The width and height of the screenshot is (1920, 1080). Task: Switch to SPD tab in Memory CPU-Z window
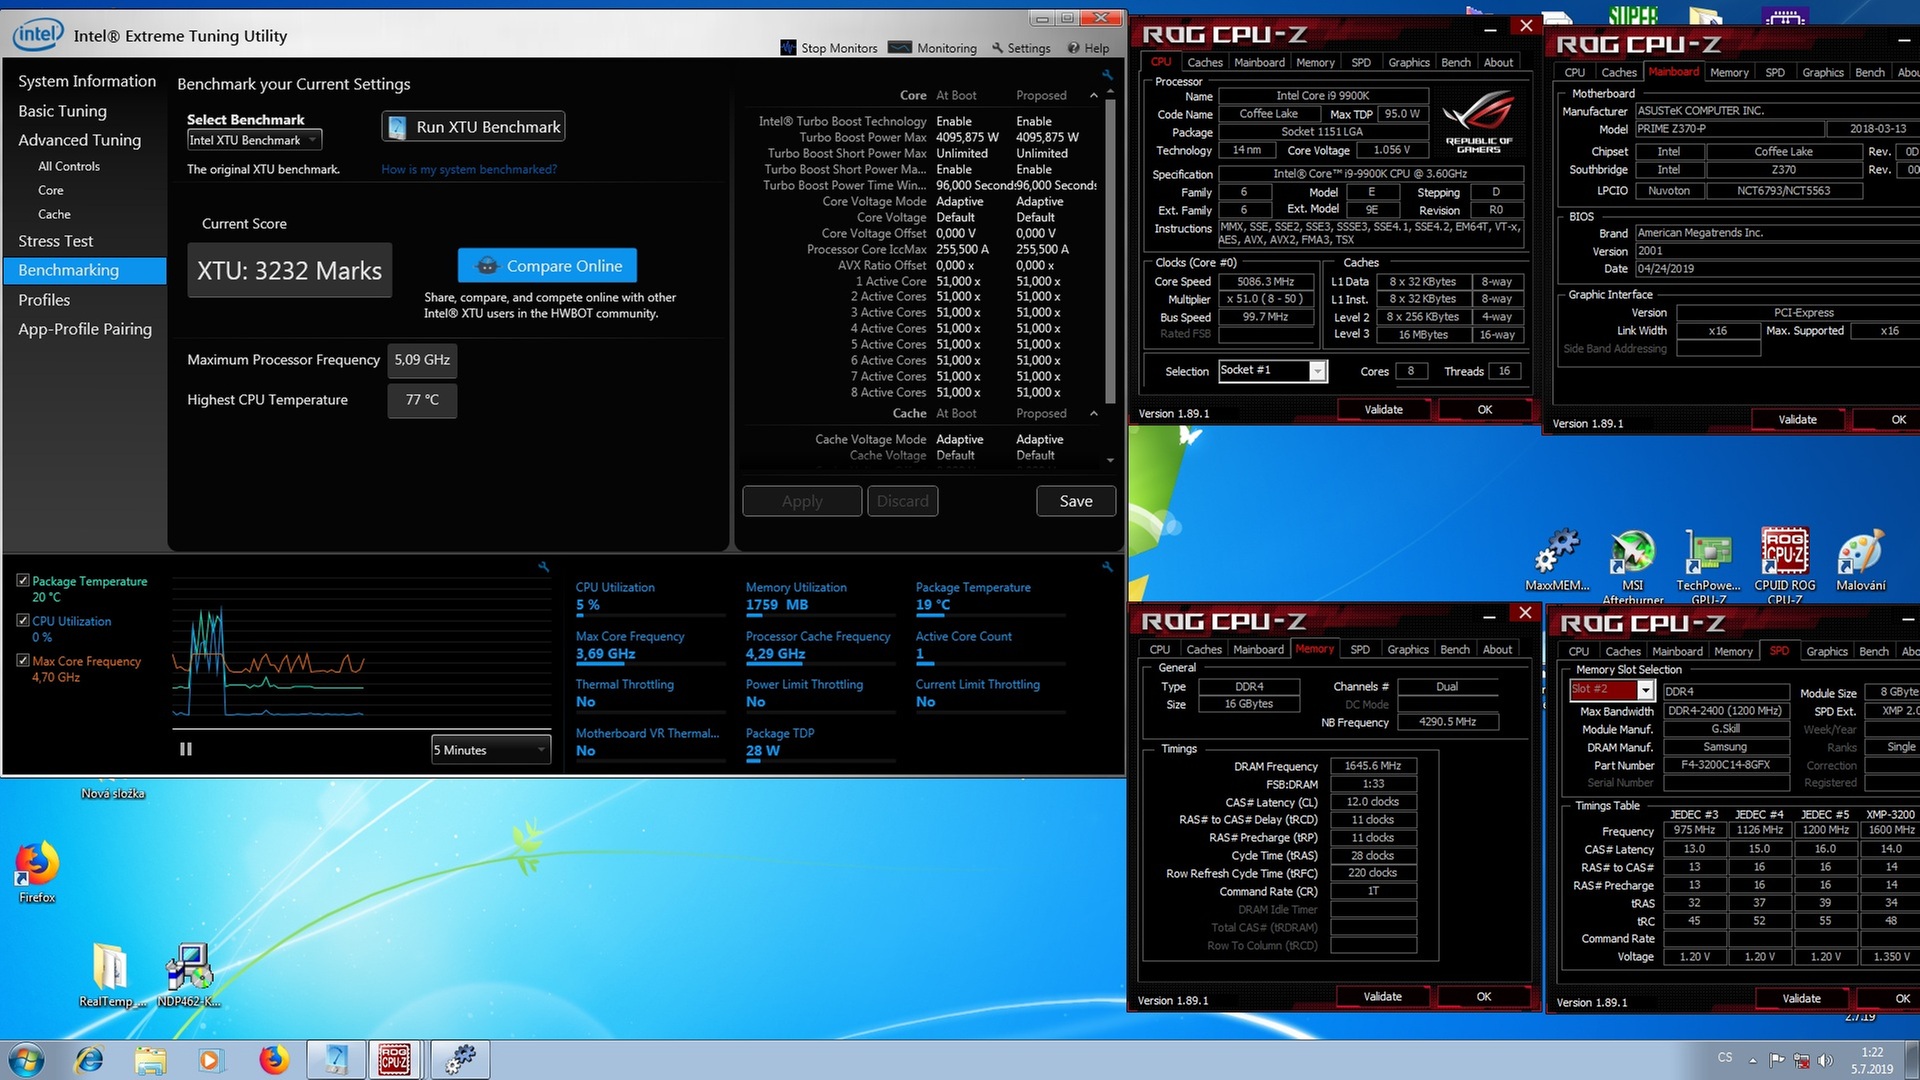pyautogui.click(x=1360, y=649)
